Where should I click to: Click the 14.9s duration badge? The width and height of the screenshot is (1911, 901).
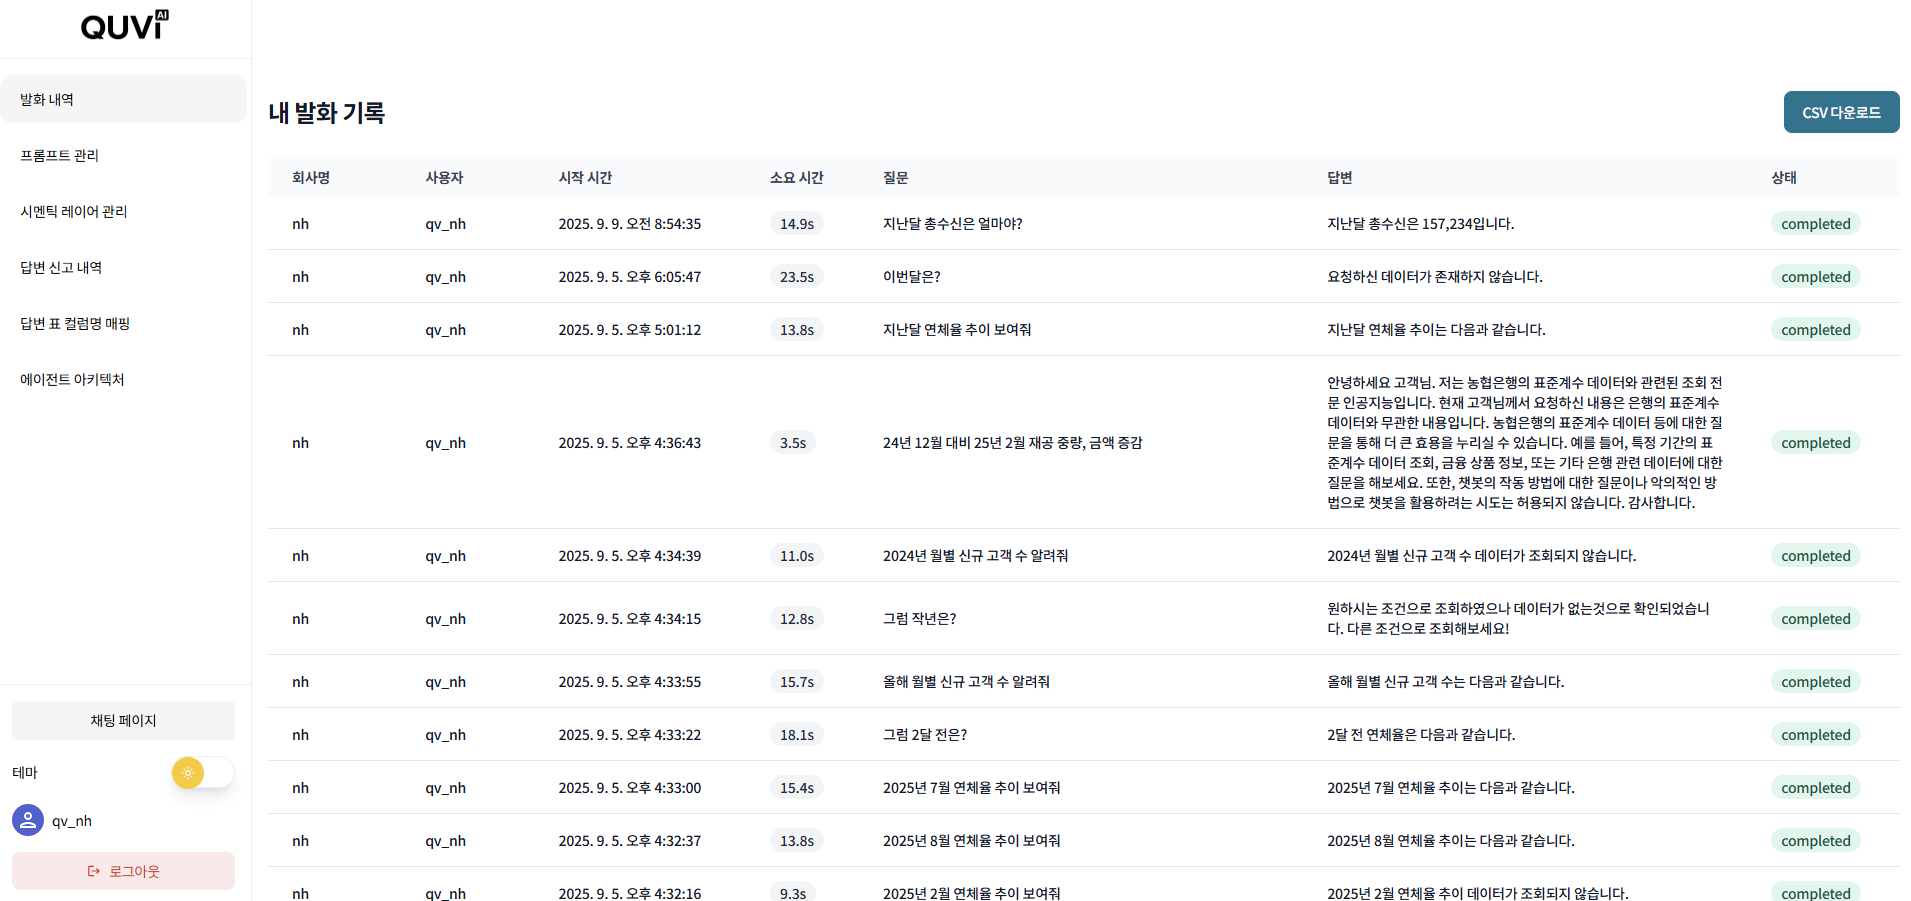tap(796, 224)
